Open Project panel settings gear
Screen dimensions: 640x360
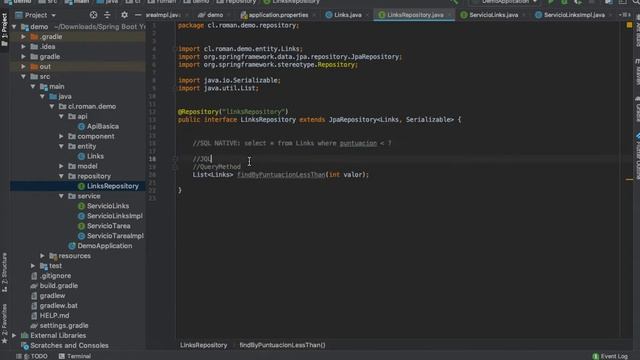coord(124,15)
